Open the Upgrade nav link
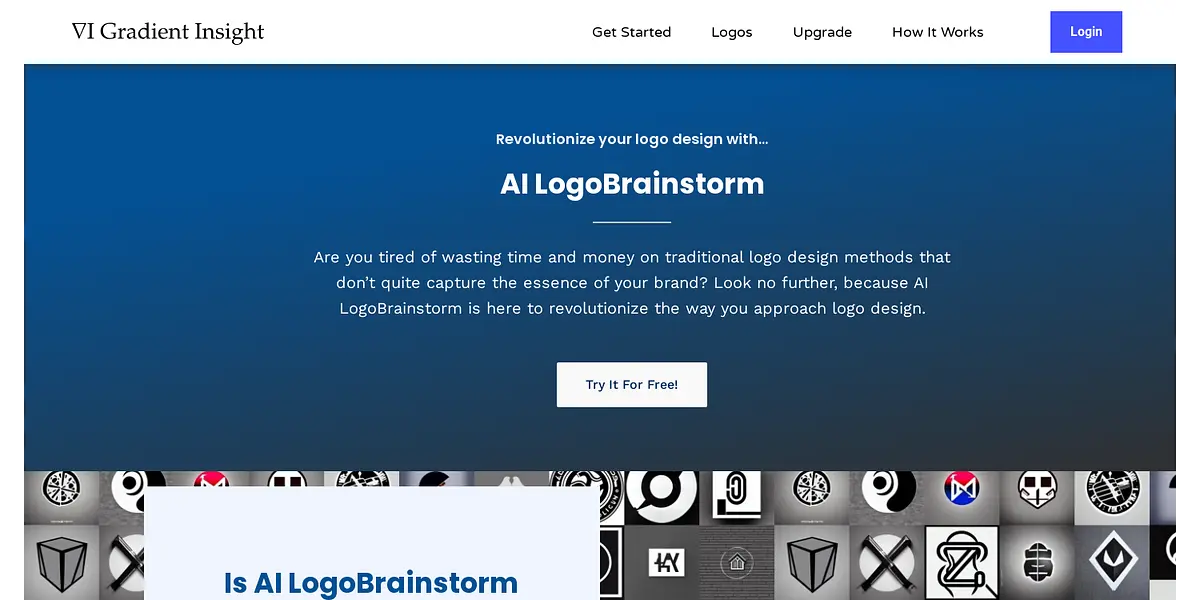The image size is (1200, 600). click(x=822, y=32)
